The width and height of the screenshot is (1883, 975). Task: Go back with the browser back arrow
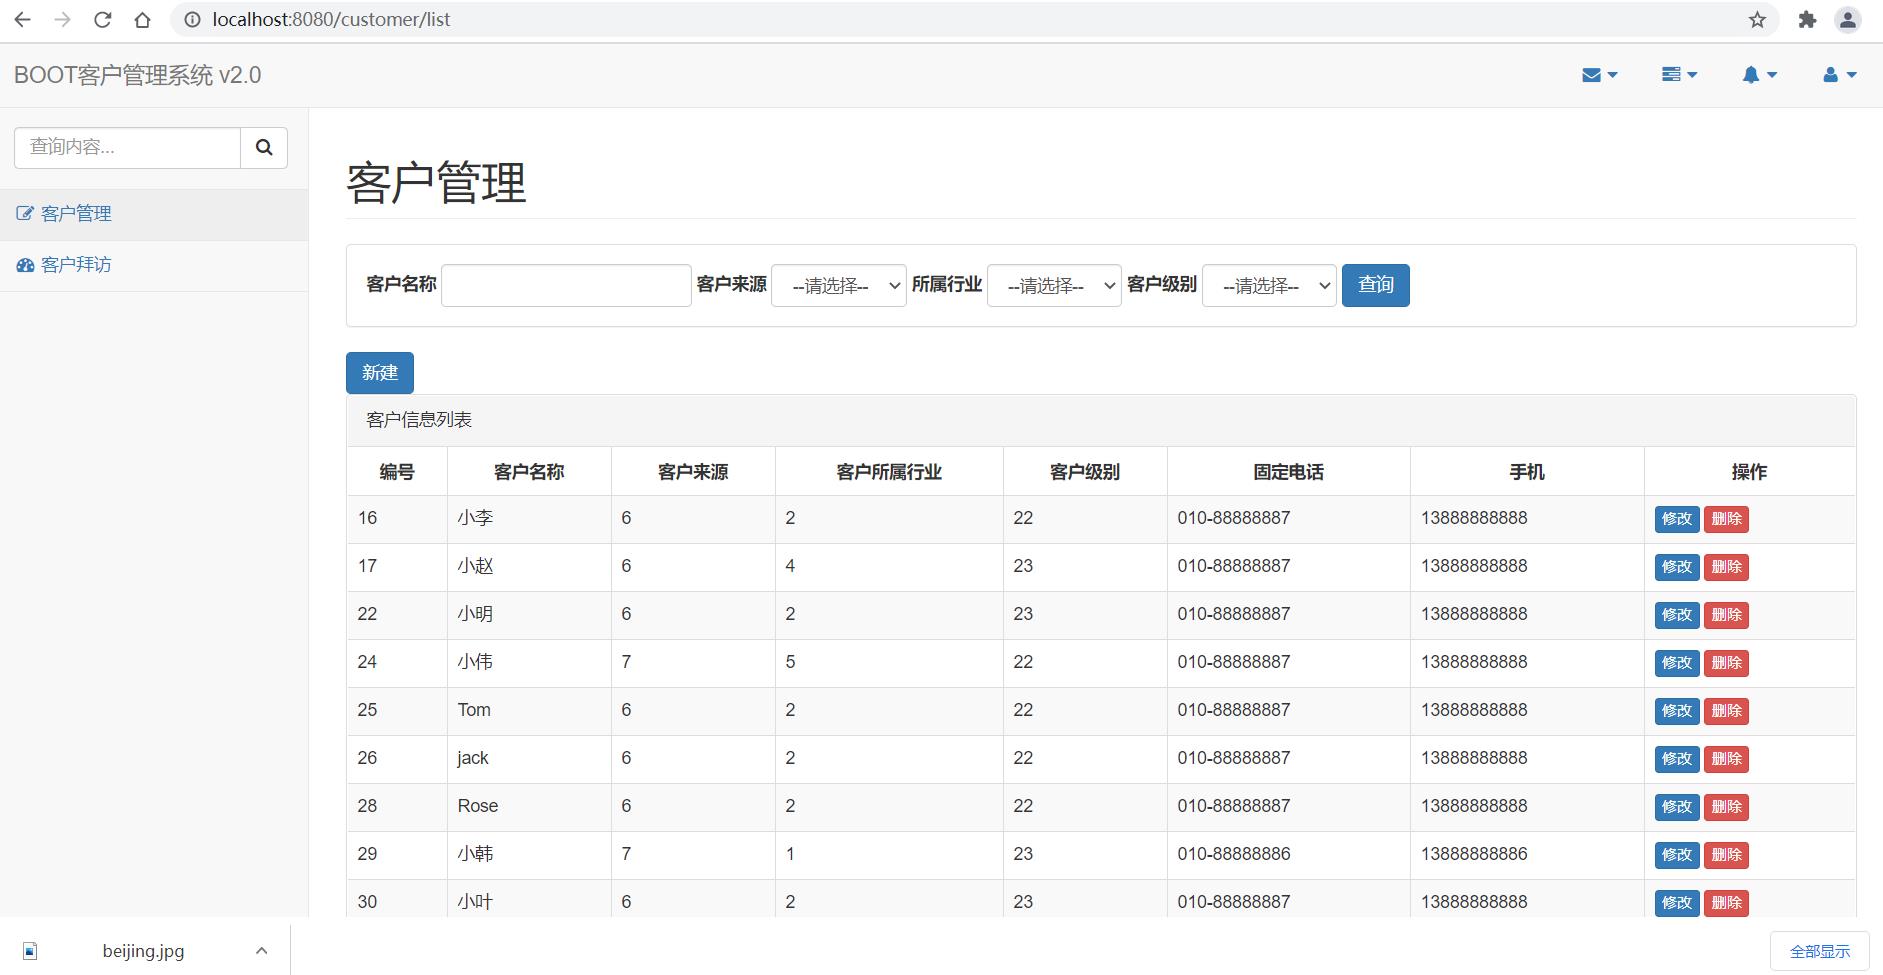(22, 20)
